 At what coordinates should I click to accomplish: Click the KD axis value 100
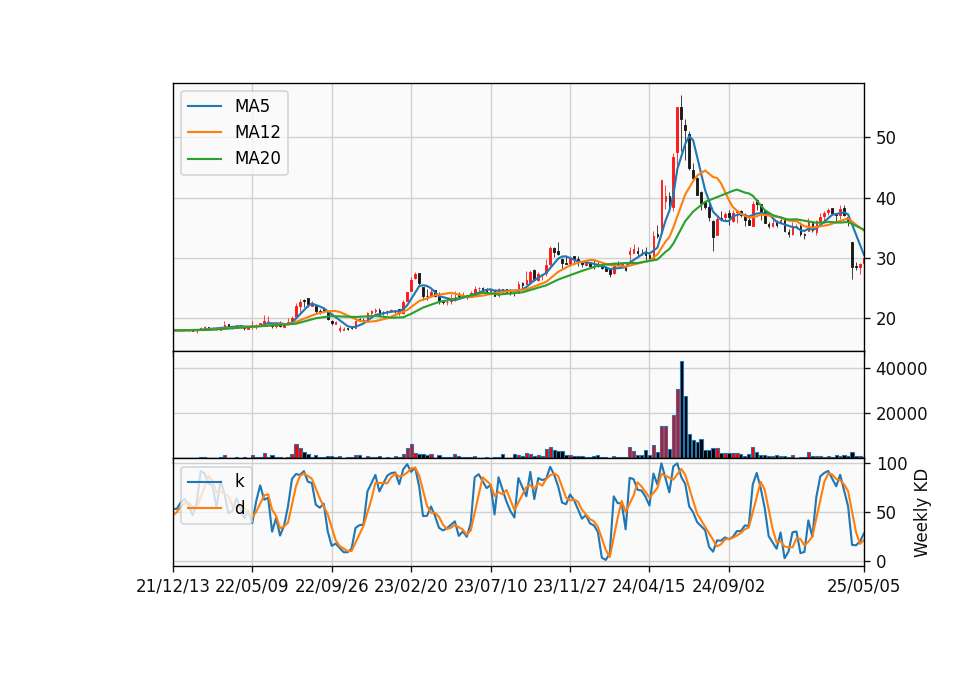pyautogui.click(x=891, y=464)
